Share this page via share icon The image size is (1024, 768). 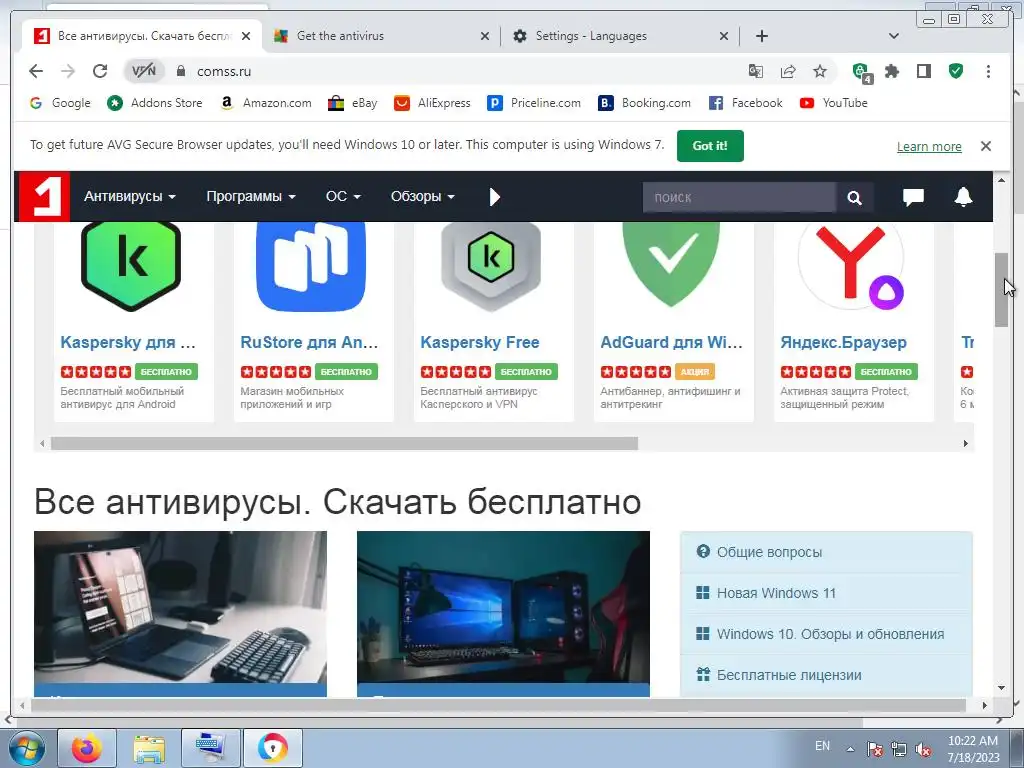click(x=788, y=71)
